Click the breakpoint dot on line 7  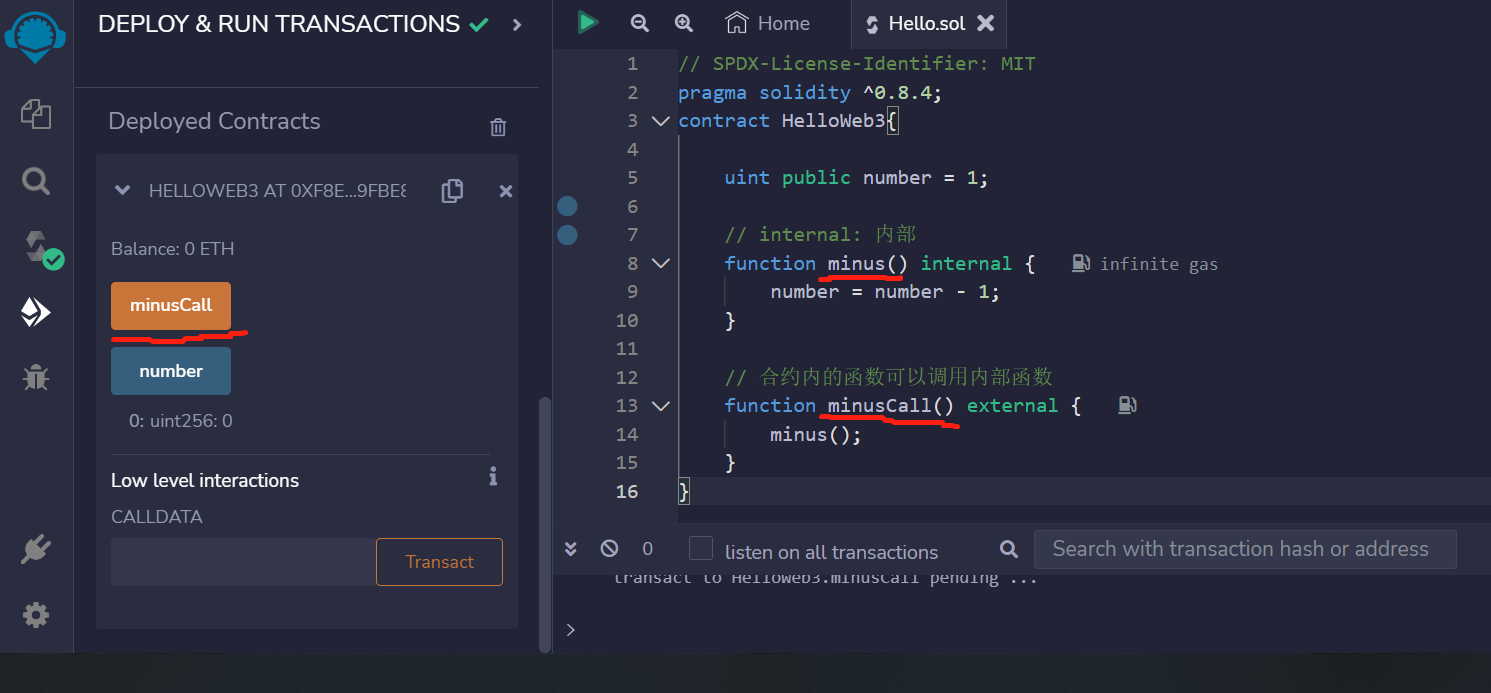click(567, 235)
